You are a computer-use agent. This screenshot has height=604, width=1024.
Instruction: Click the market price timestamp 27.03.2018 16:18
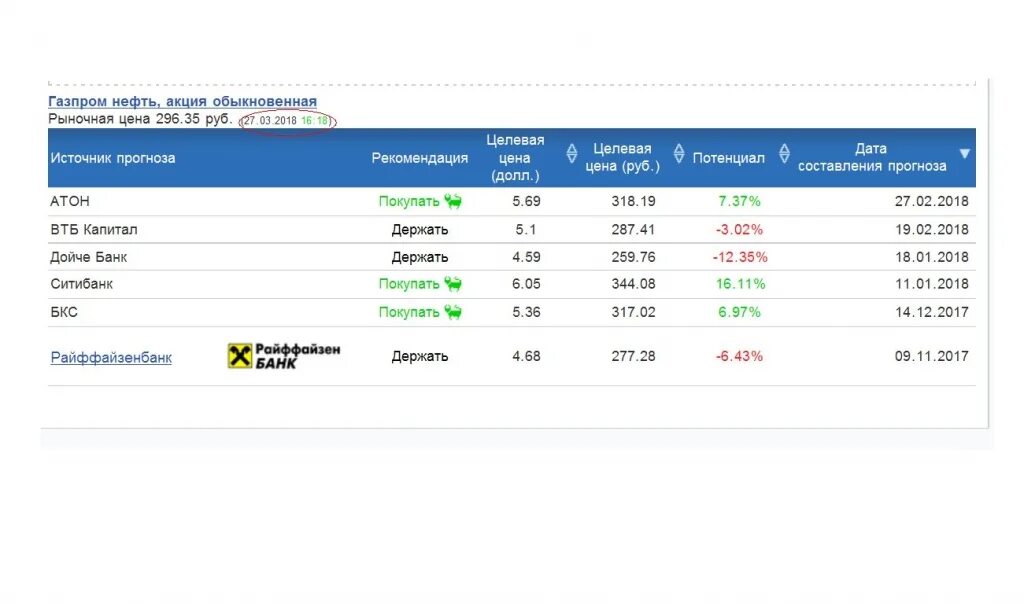coord(286,121)
